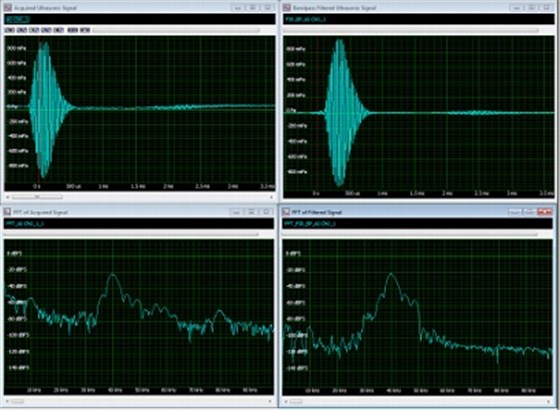Click the FFT of Acquired Signal window icon
Screen dimensions: 560x410
tap(8, 212)
